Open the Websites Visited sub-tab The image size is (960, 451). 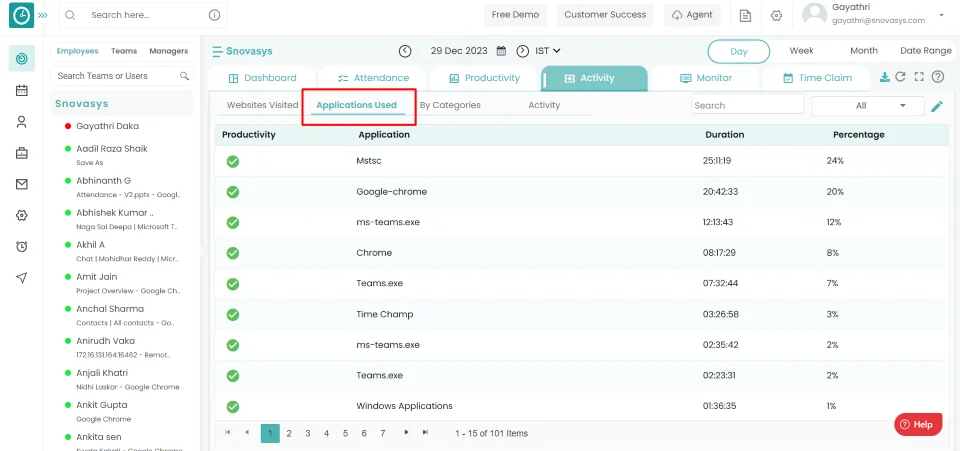click(262, 105)
